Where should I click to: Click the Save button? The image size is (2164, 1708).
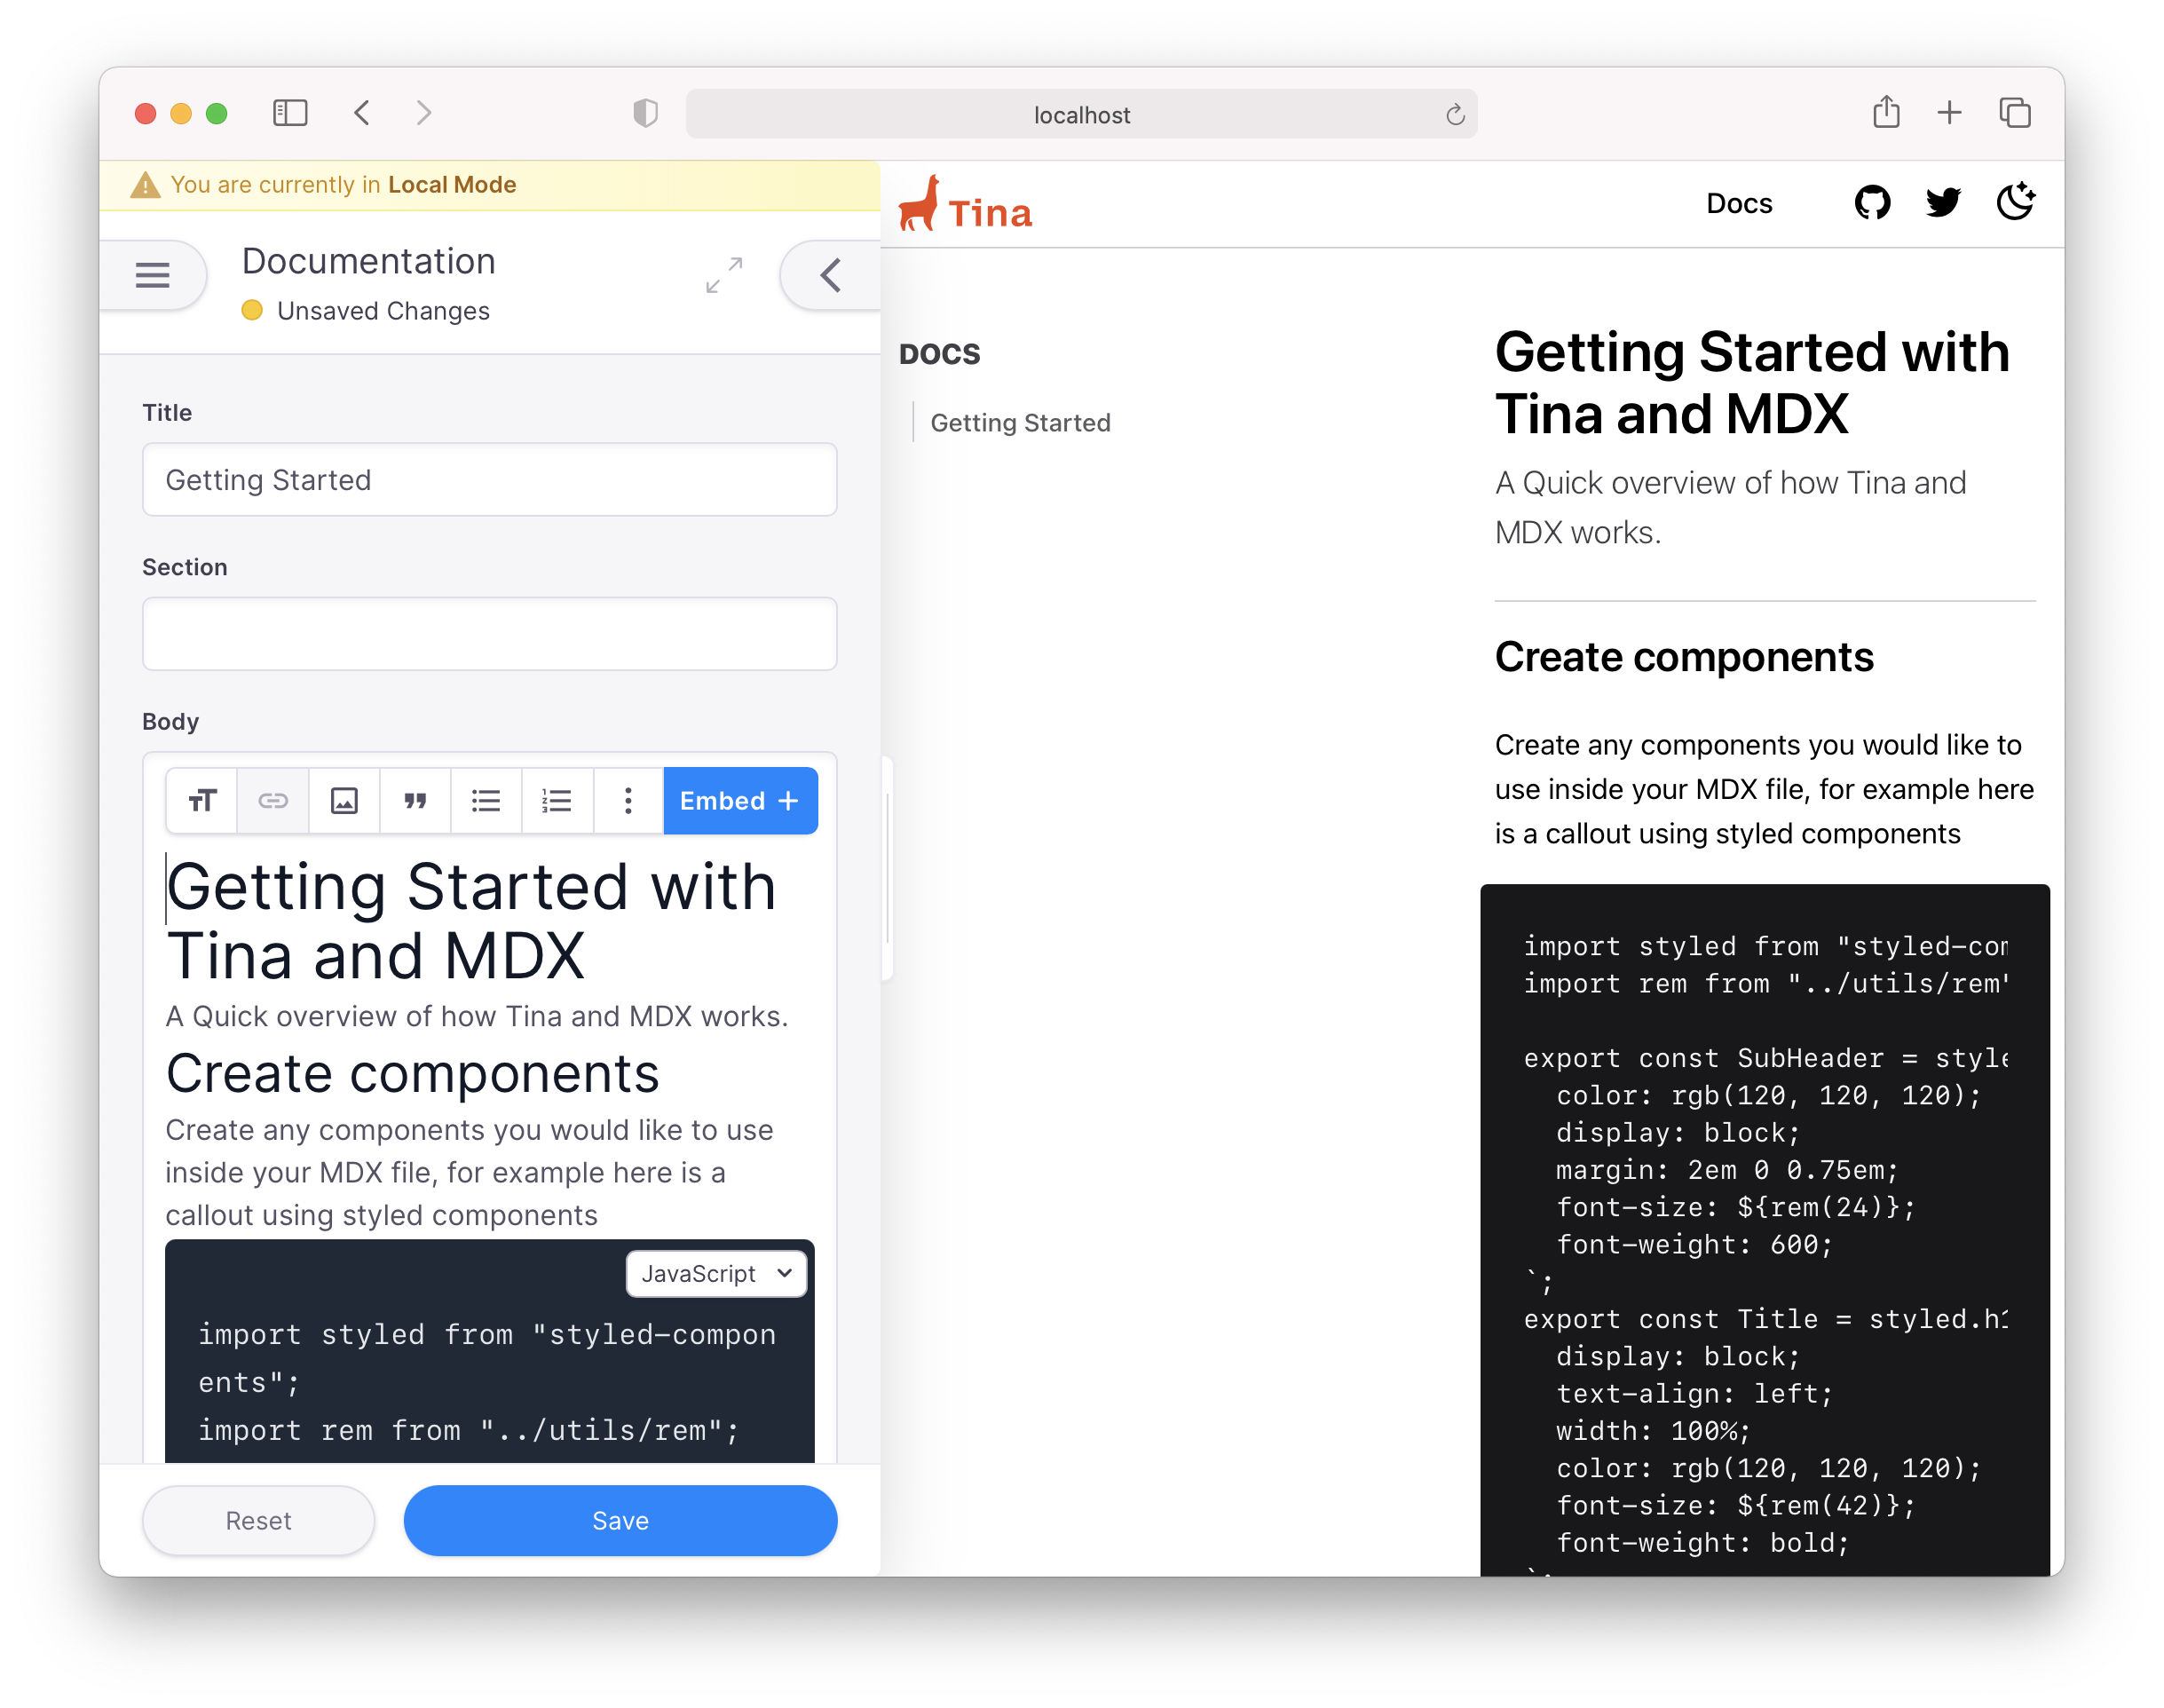(x=620, y=1521)
